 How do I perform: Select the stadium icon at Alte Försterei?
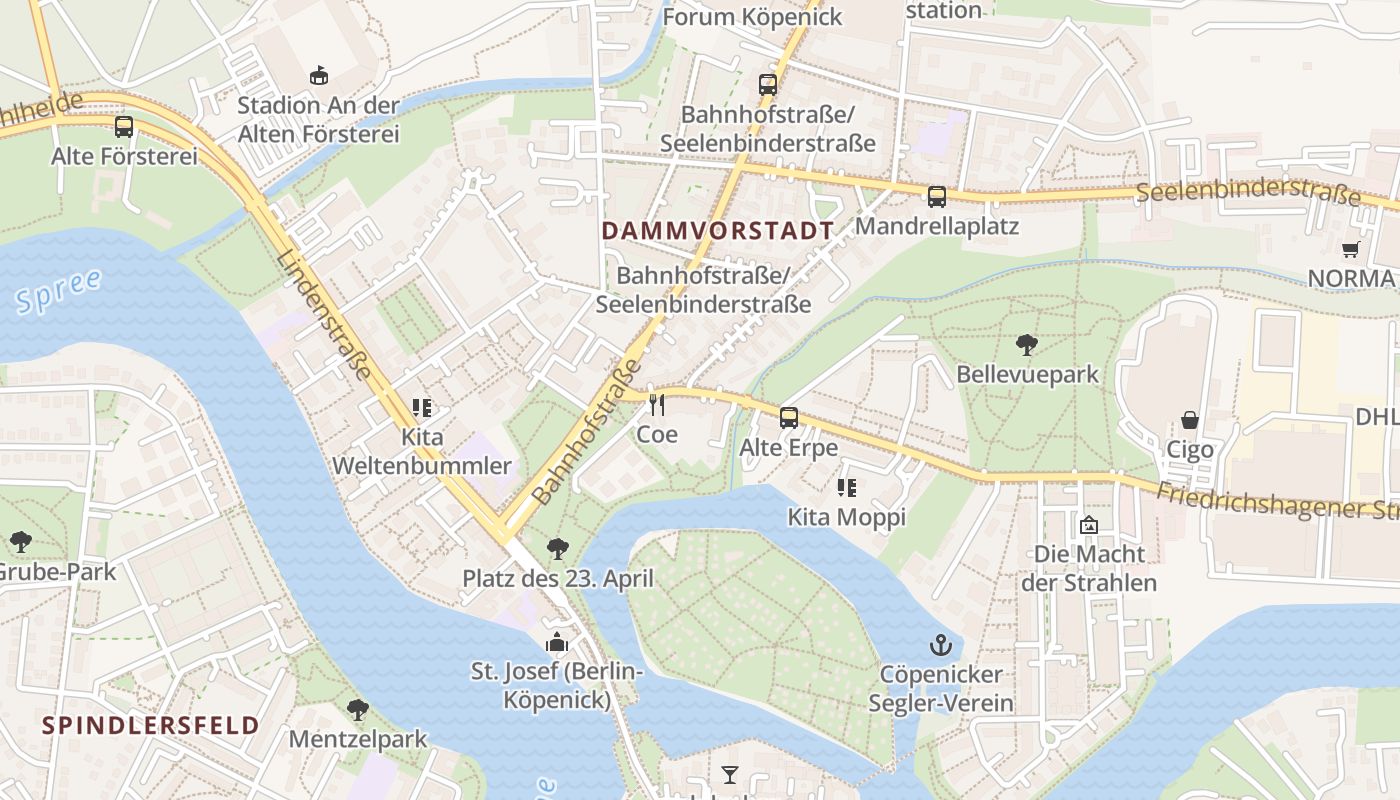[319, 75]
